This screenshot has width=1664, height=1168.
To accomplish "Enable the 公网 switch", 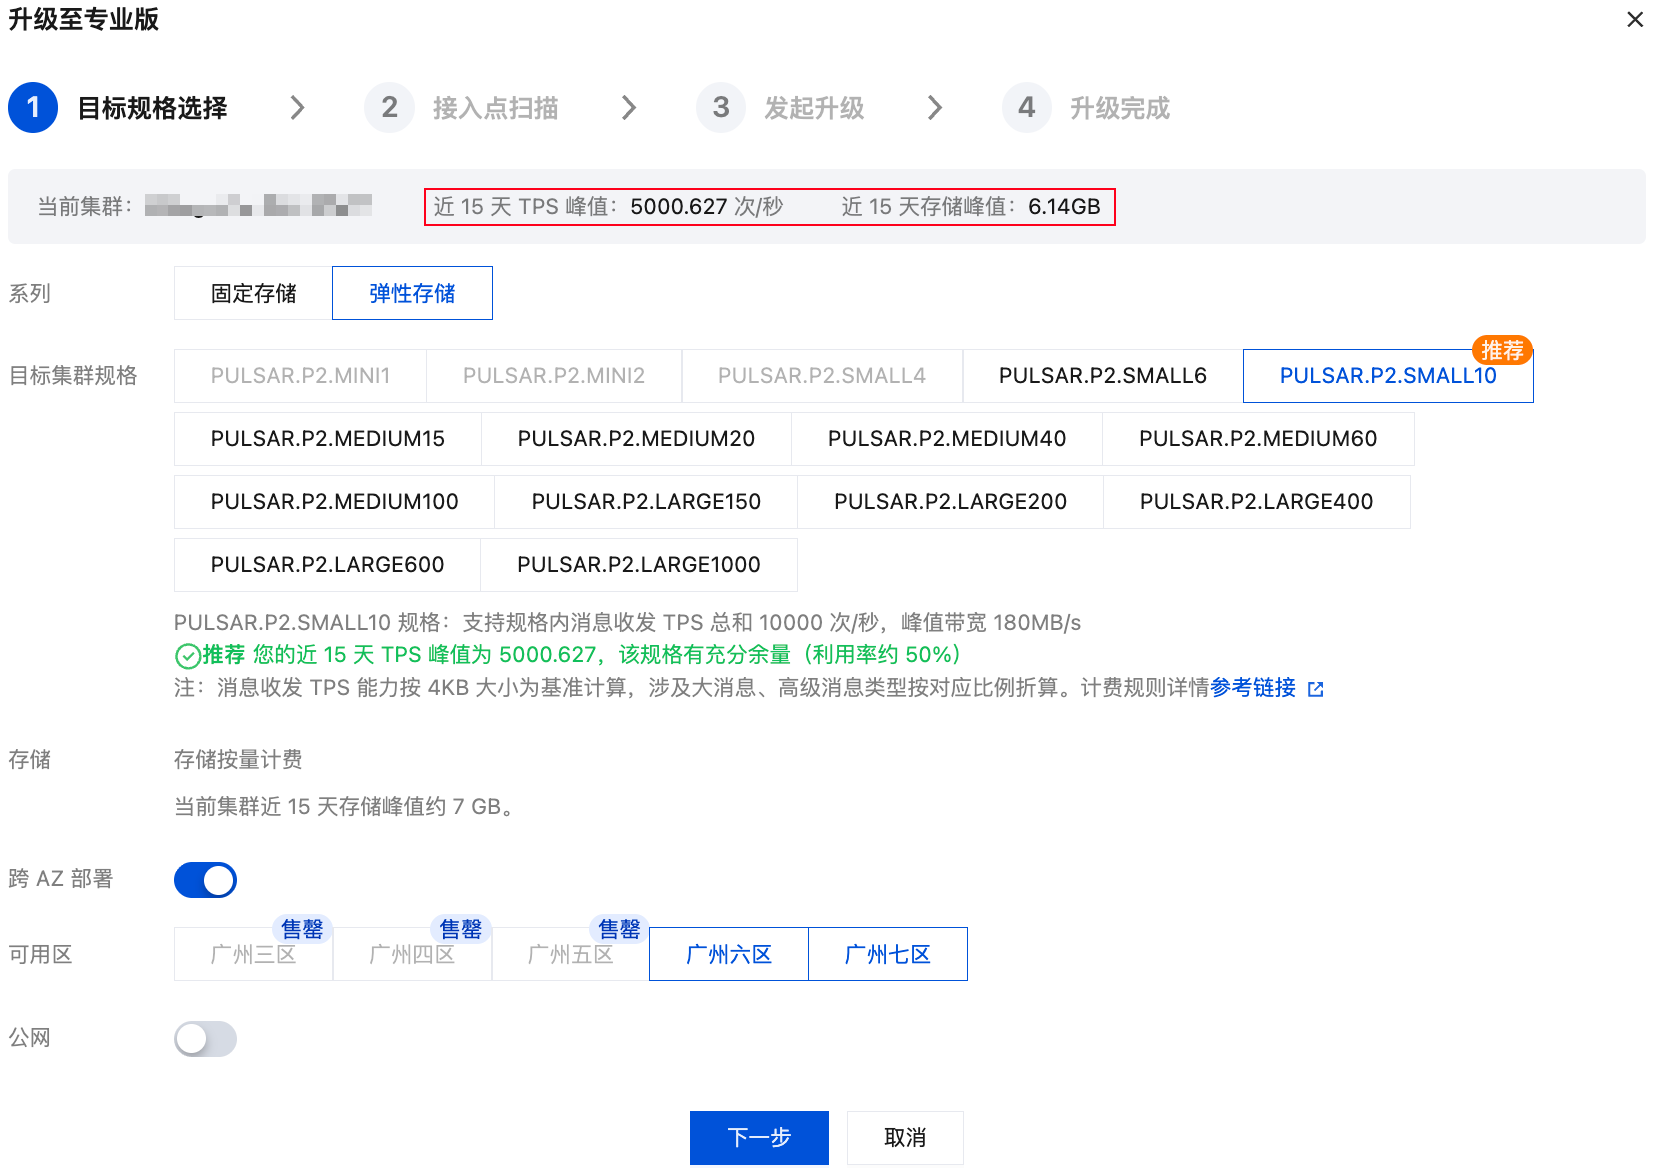I will (x=205, y=1039).
